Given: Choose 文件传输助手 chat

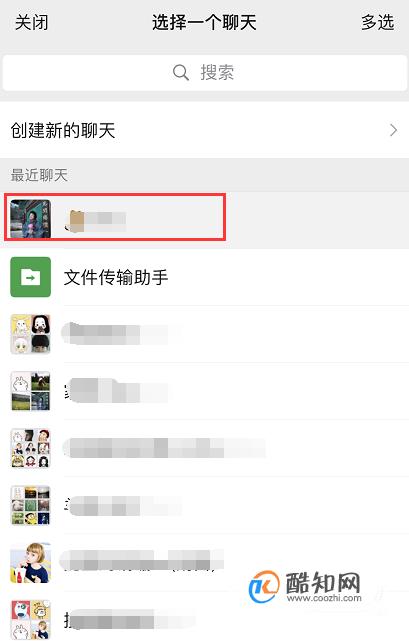Looking at the screenshot, I should point(204,277).
